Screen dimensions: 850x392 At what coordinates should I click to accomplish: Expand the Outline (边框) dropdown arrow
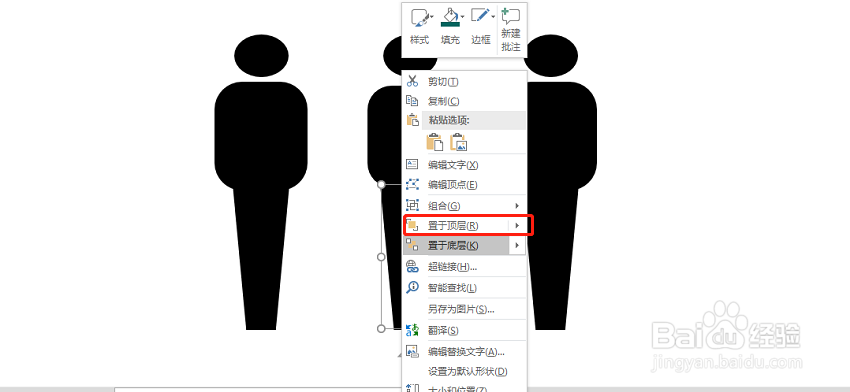click(x=493, y=17)
